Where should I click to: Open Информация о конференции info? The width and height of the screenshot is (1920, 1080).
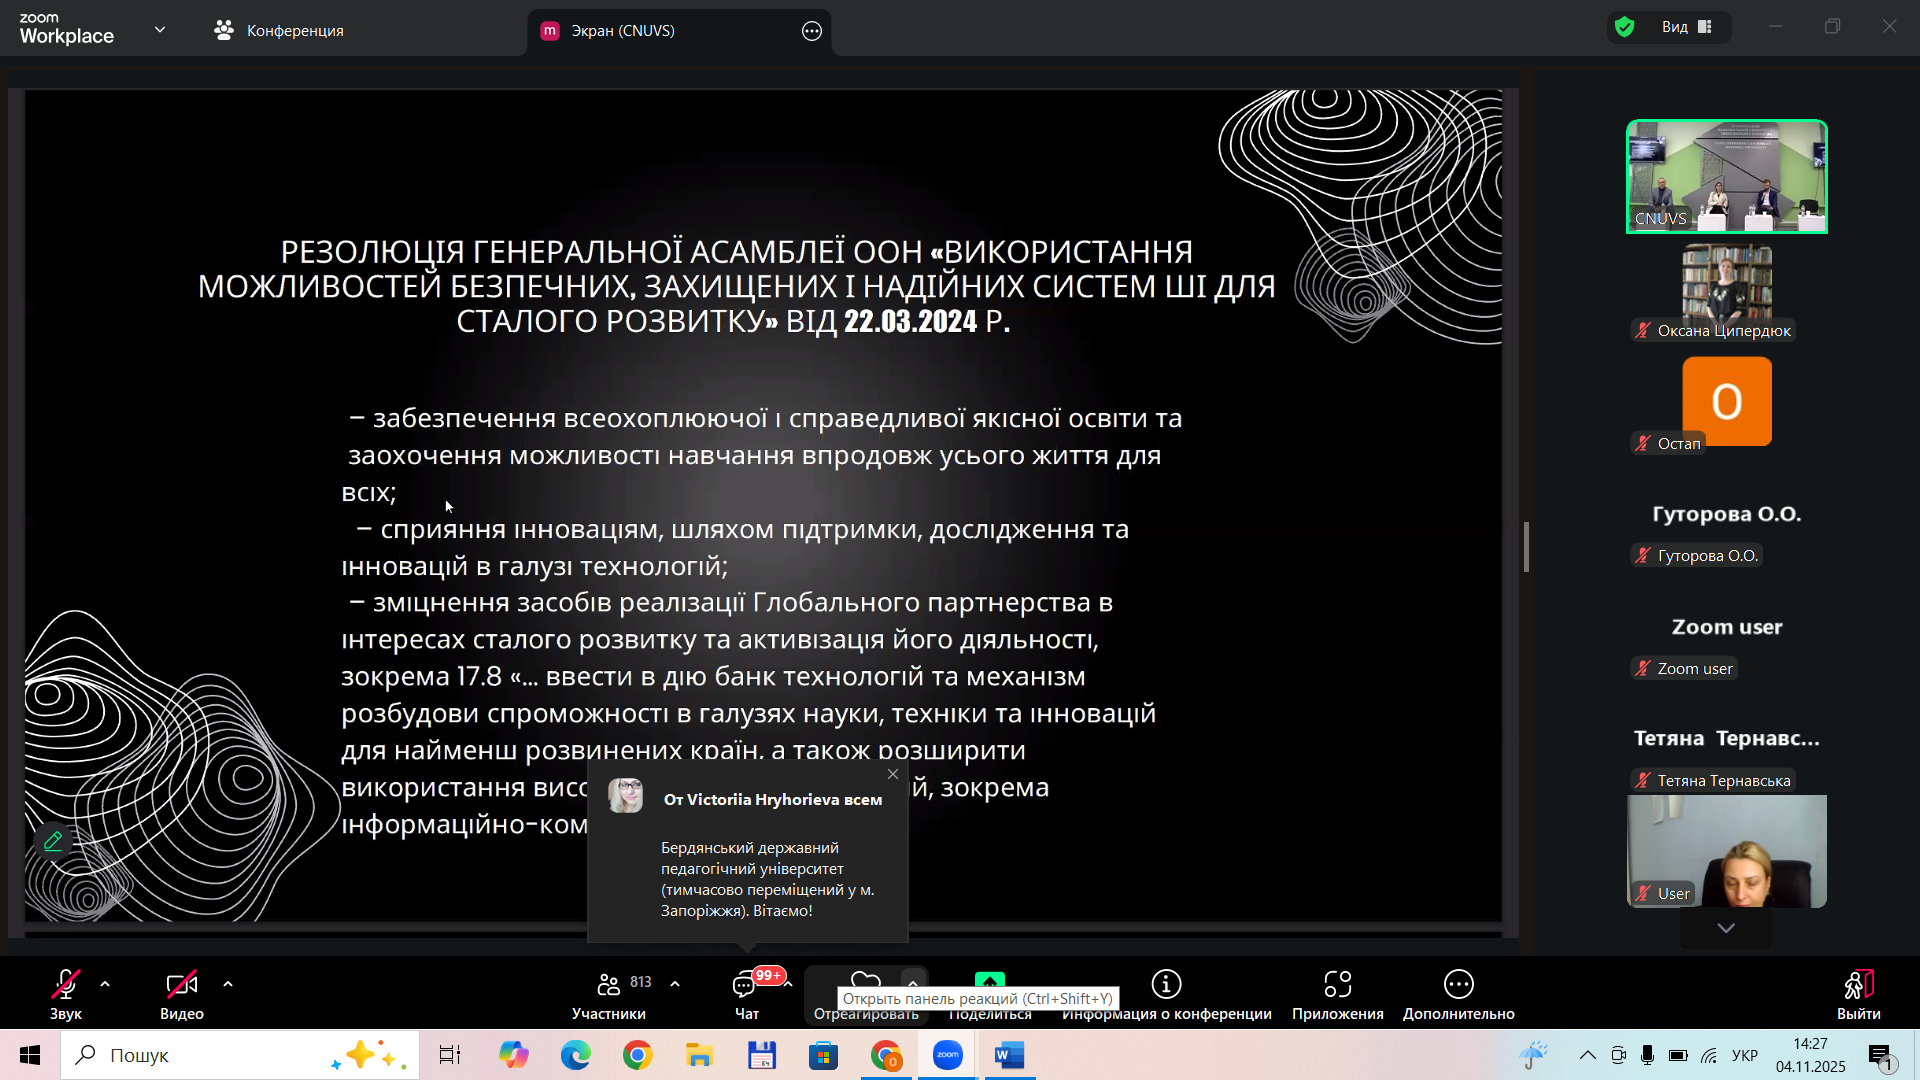1166,995
